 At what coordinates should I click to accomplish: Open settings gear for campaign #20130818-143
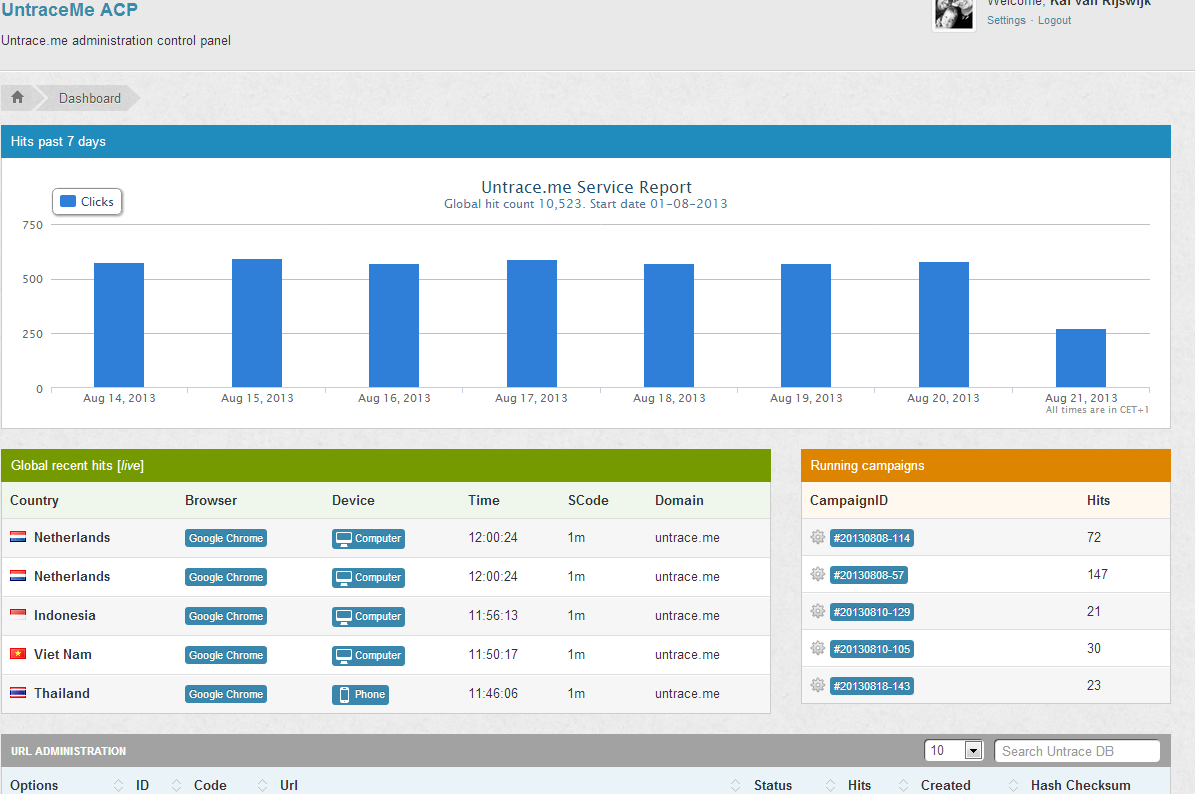tap(818, 685)
